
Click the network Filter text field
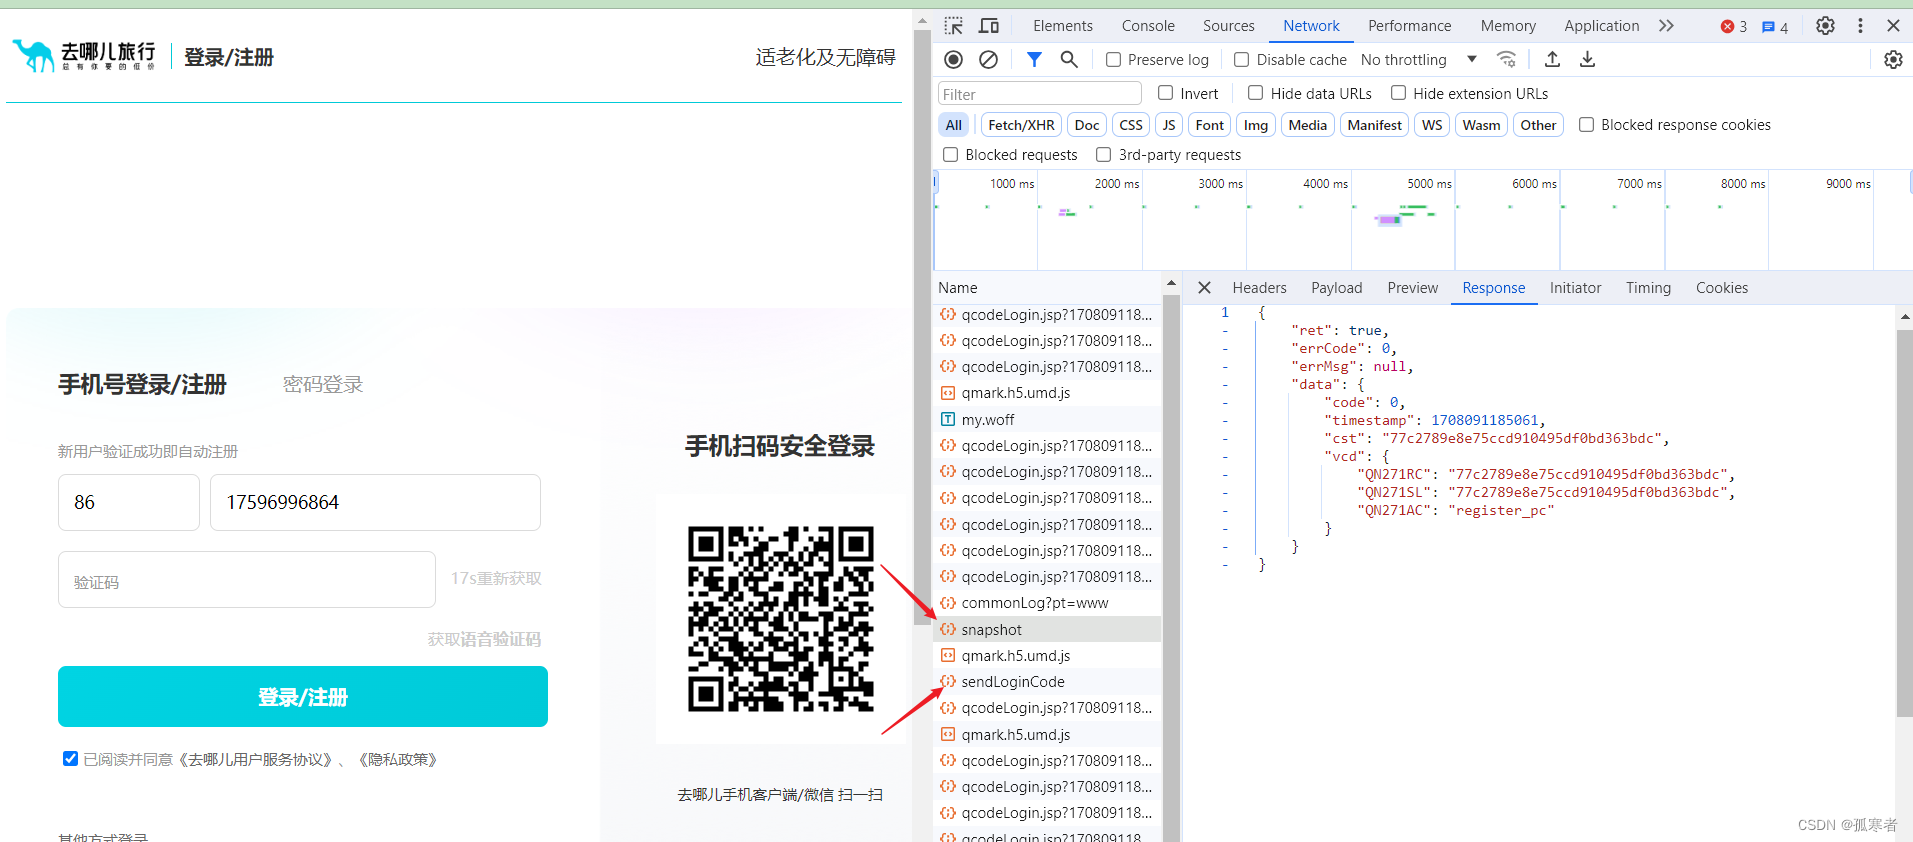click(x=1040, y=94)
